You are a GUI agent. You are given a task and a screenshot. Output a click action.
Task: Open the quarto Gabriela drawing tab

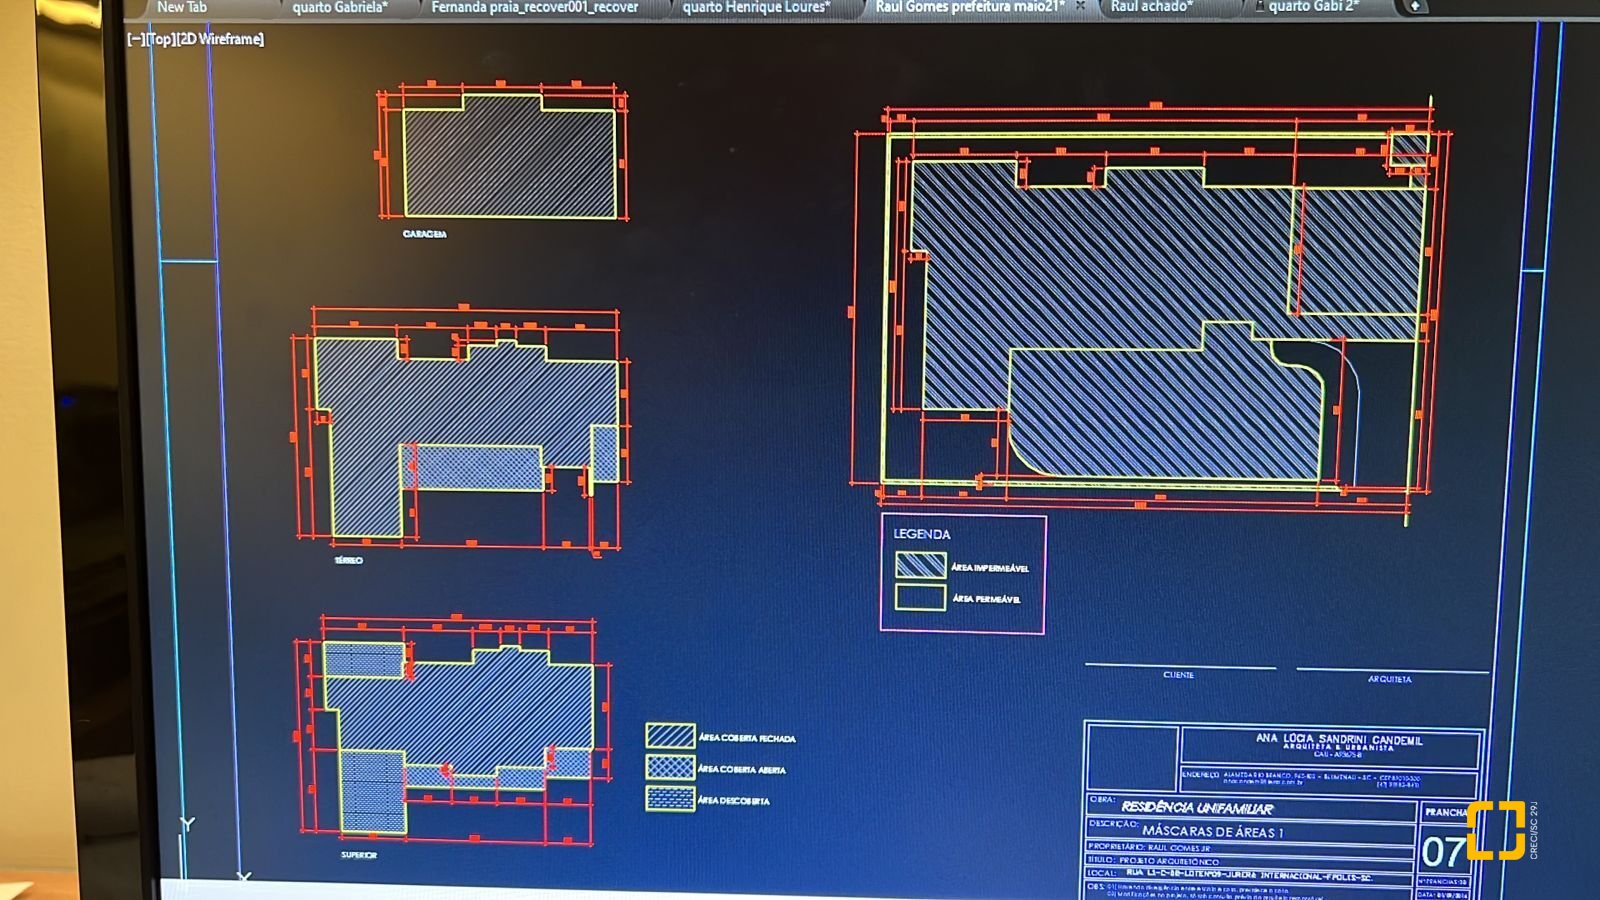pos(340,7)
